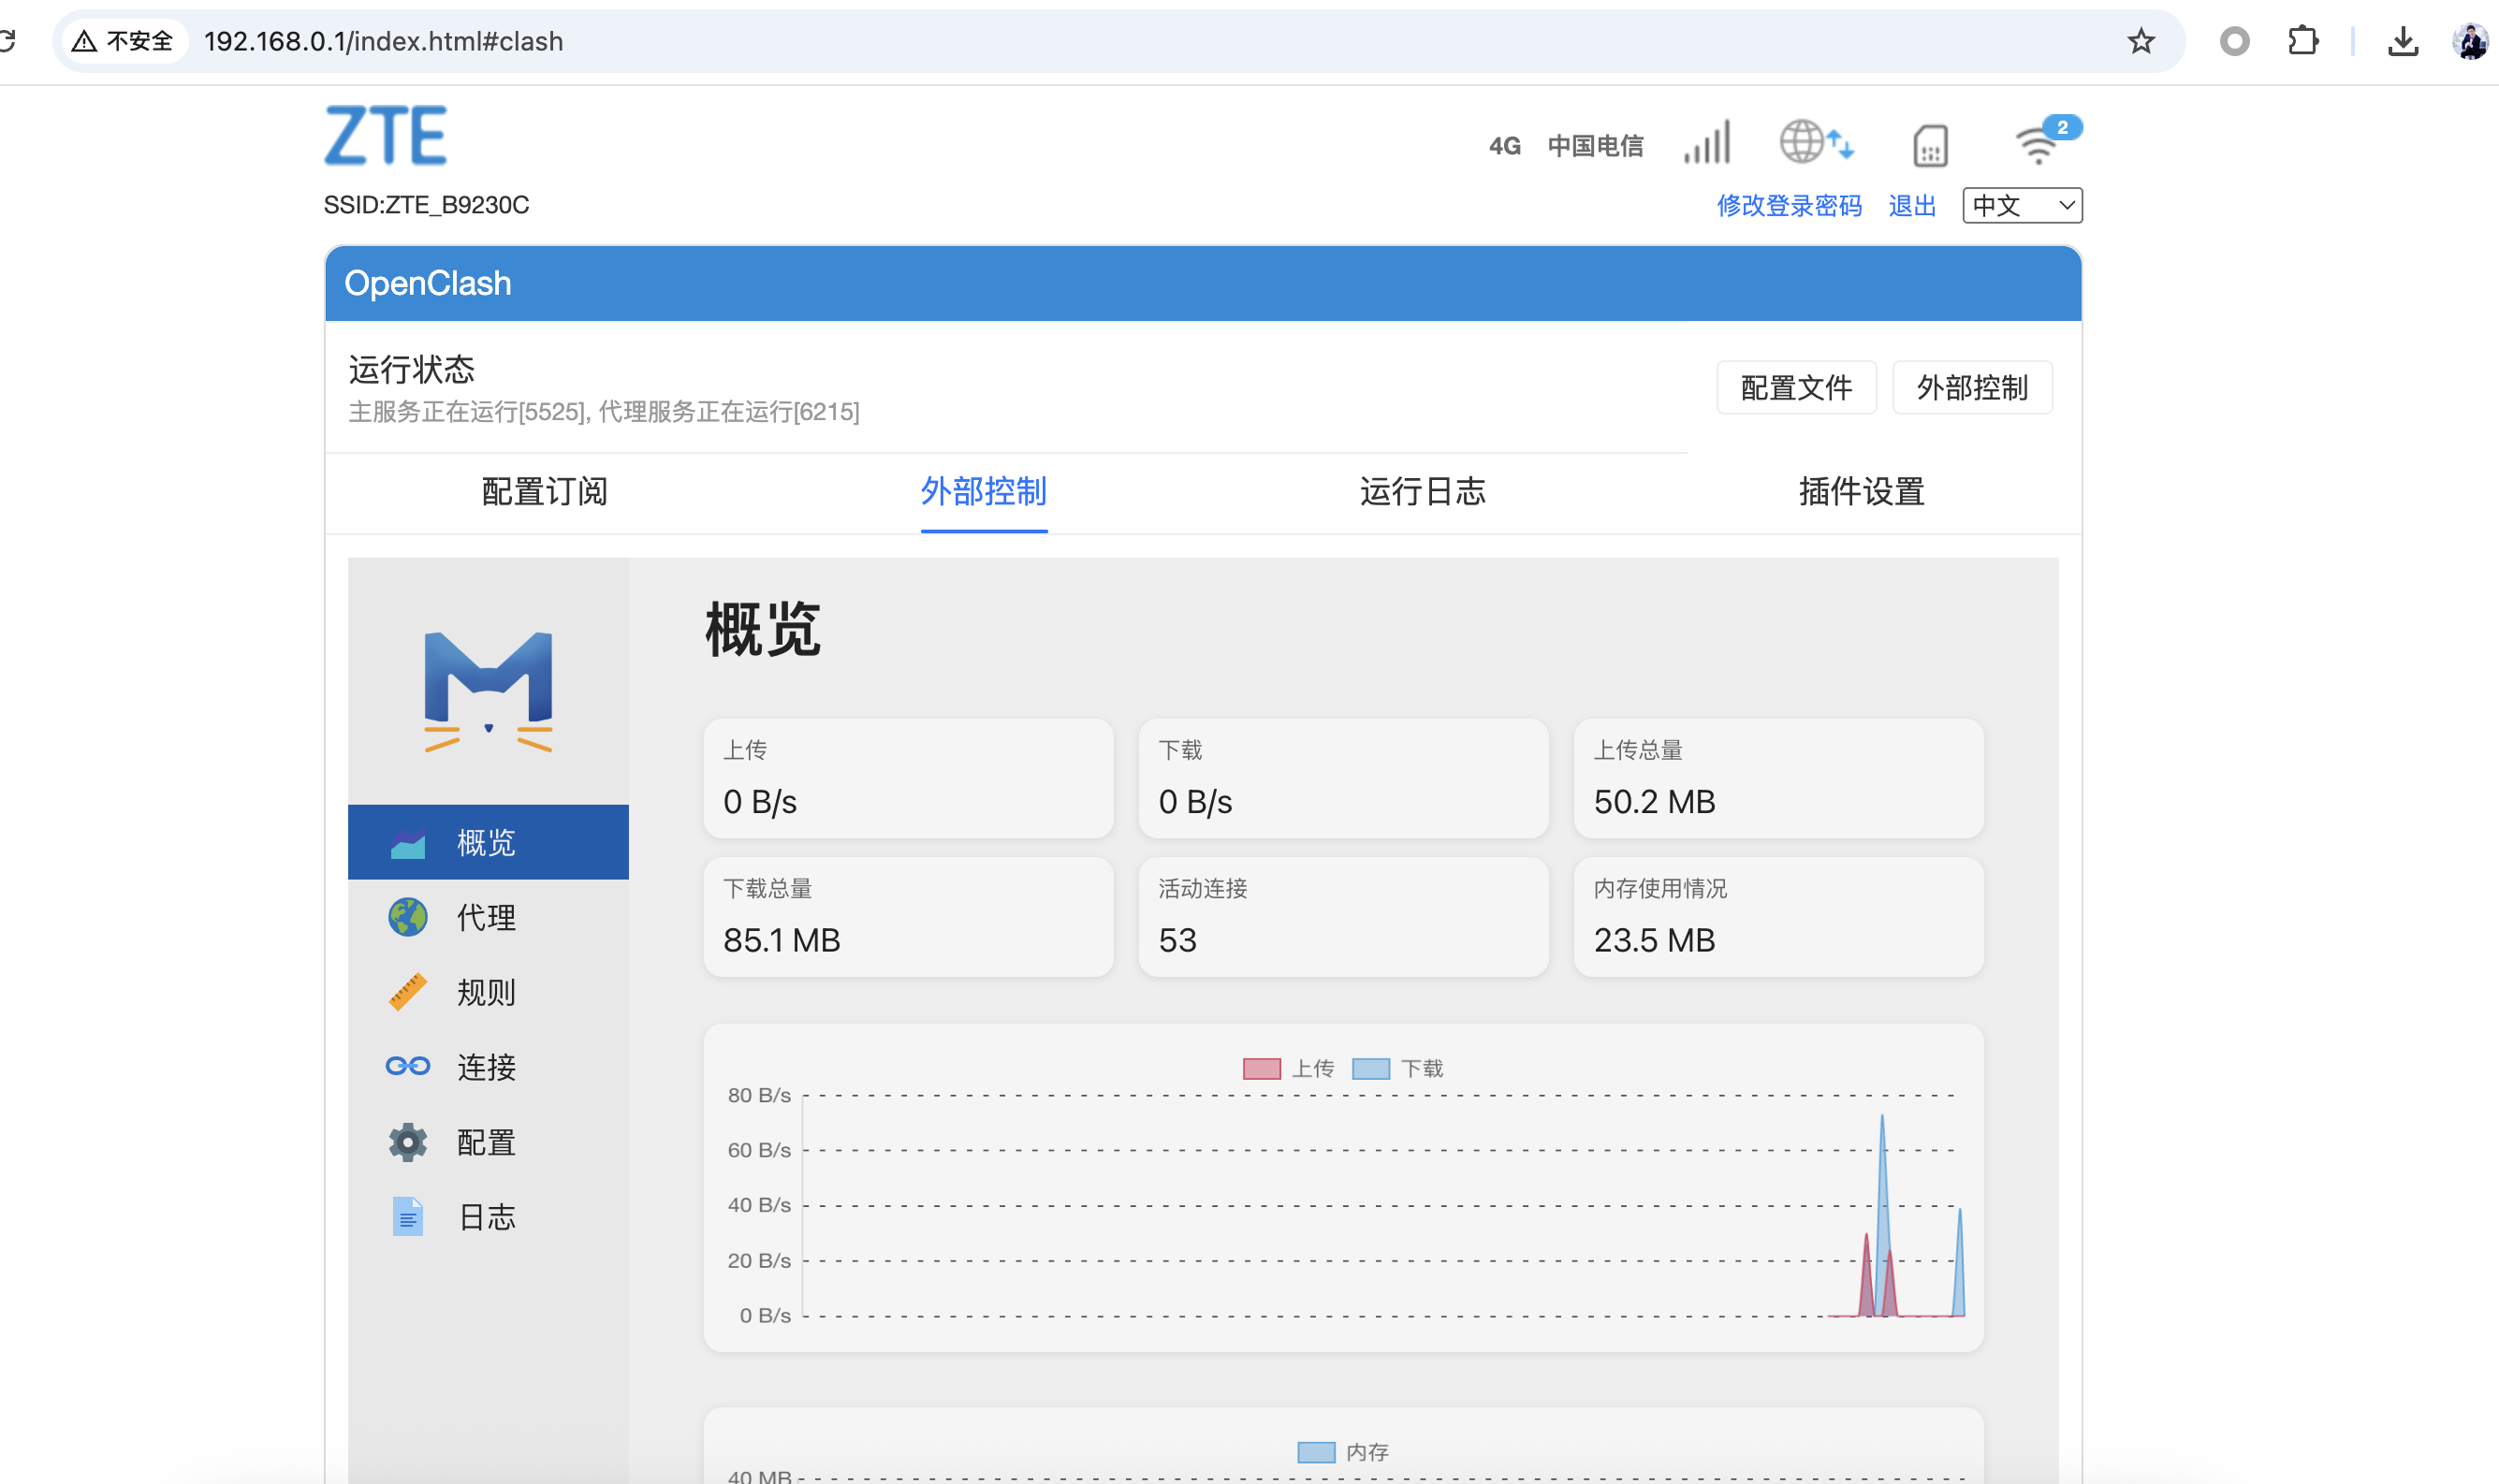
Task: Click the 连接 chain link icon
Action: [408, 1066]
